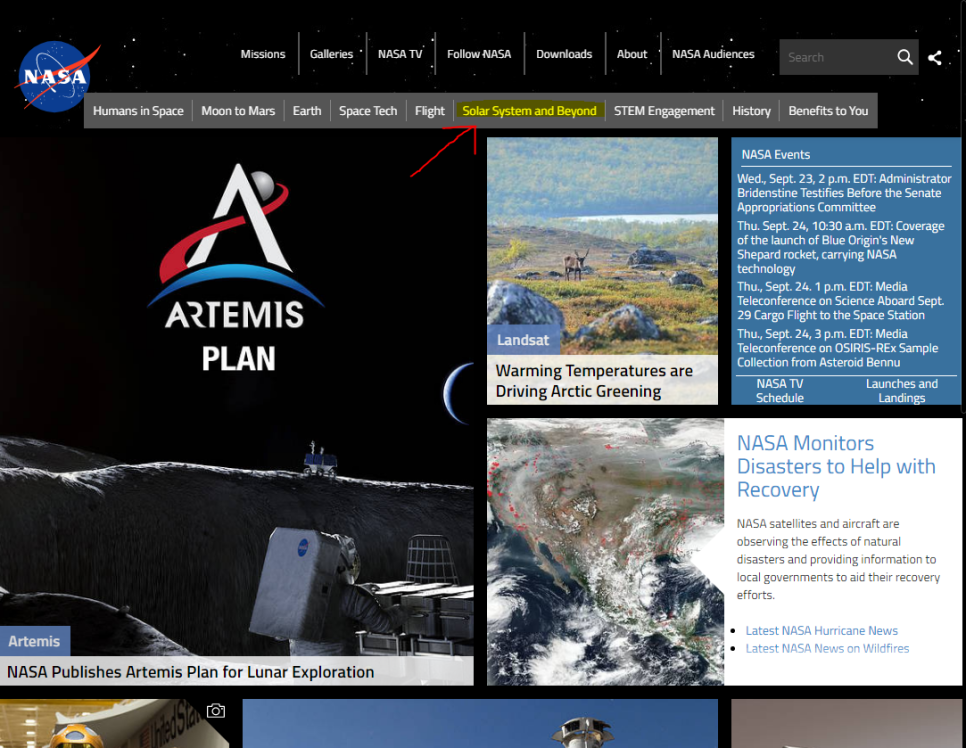Open Bridenstine Senate testimony event

844,193
